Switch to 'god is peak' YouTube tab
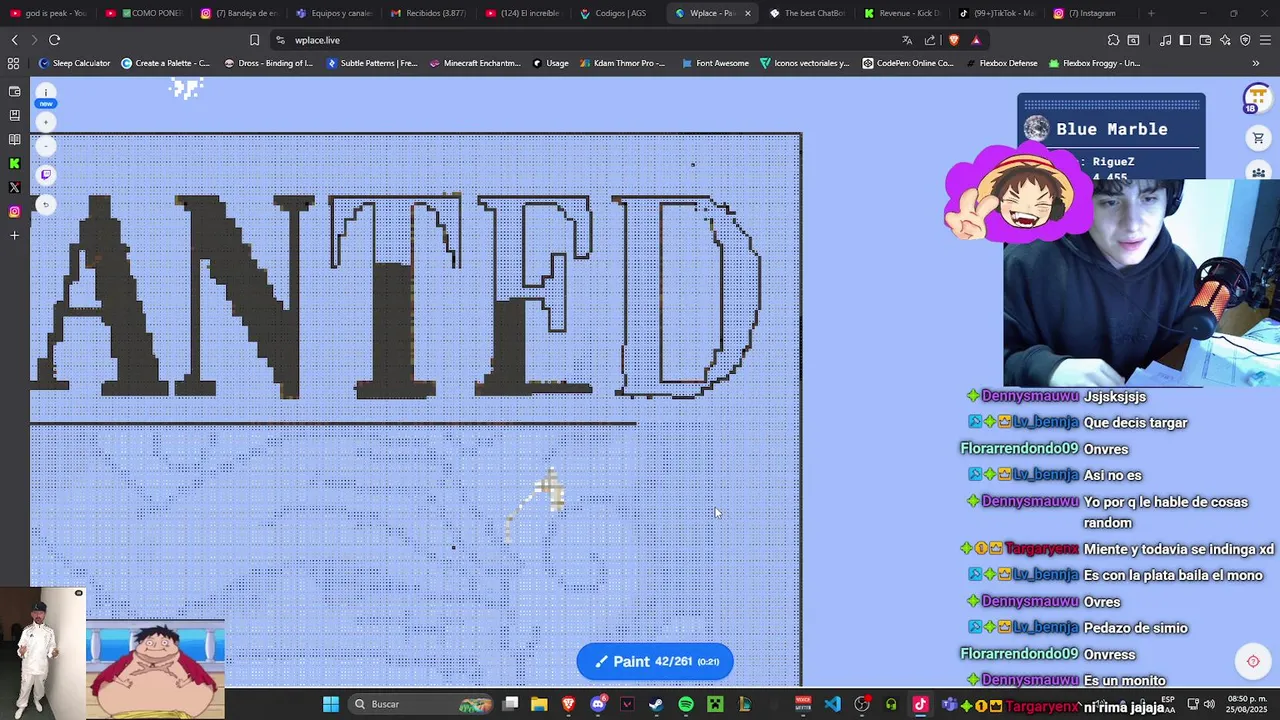Screen dimensions: 1280x720 47,13
